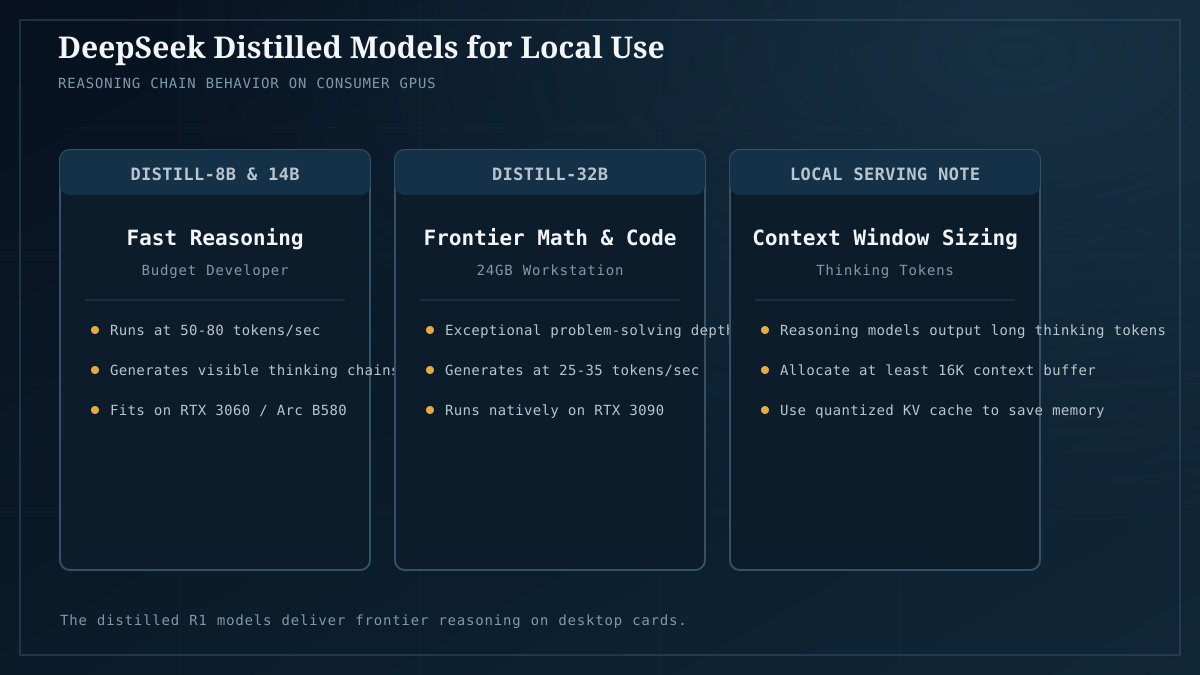Click "Use quantized KV cache to save memory" text
Image resolution: width=1200 pixels, height=675 pixels.
point(942,410)
